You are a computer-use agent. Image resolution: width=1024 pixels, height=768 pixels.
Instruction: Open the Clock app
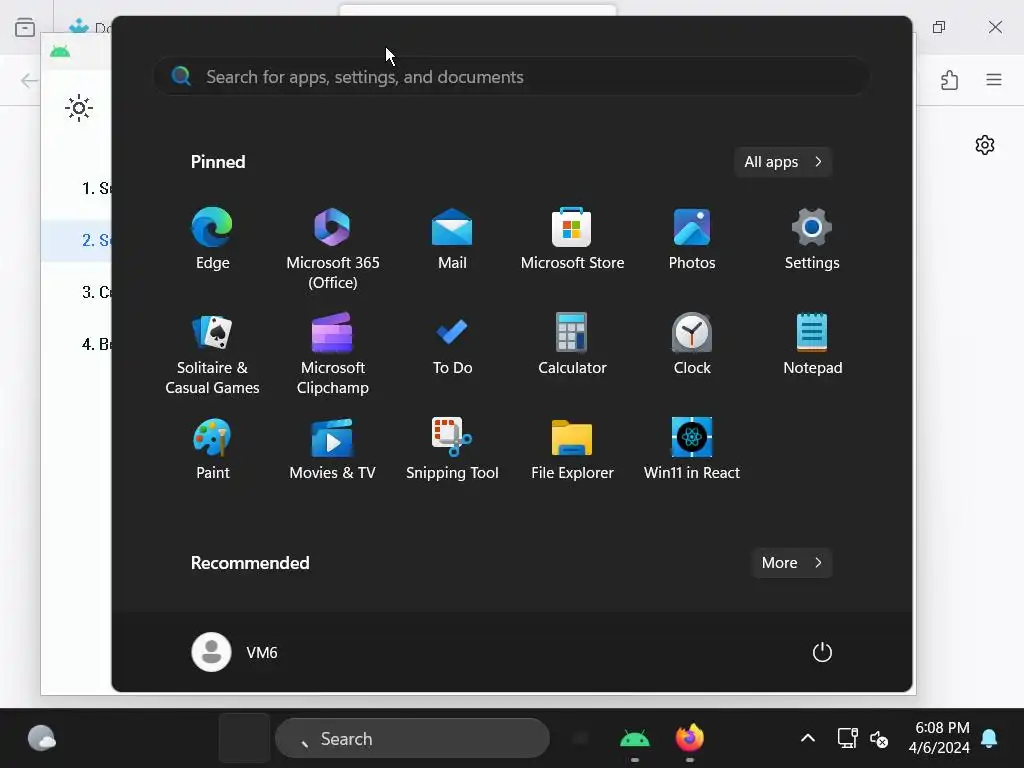692,344
